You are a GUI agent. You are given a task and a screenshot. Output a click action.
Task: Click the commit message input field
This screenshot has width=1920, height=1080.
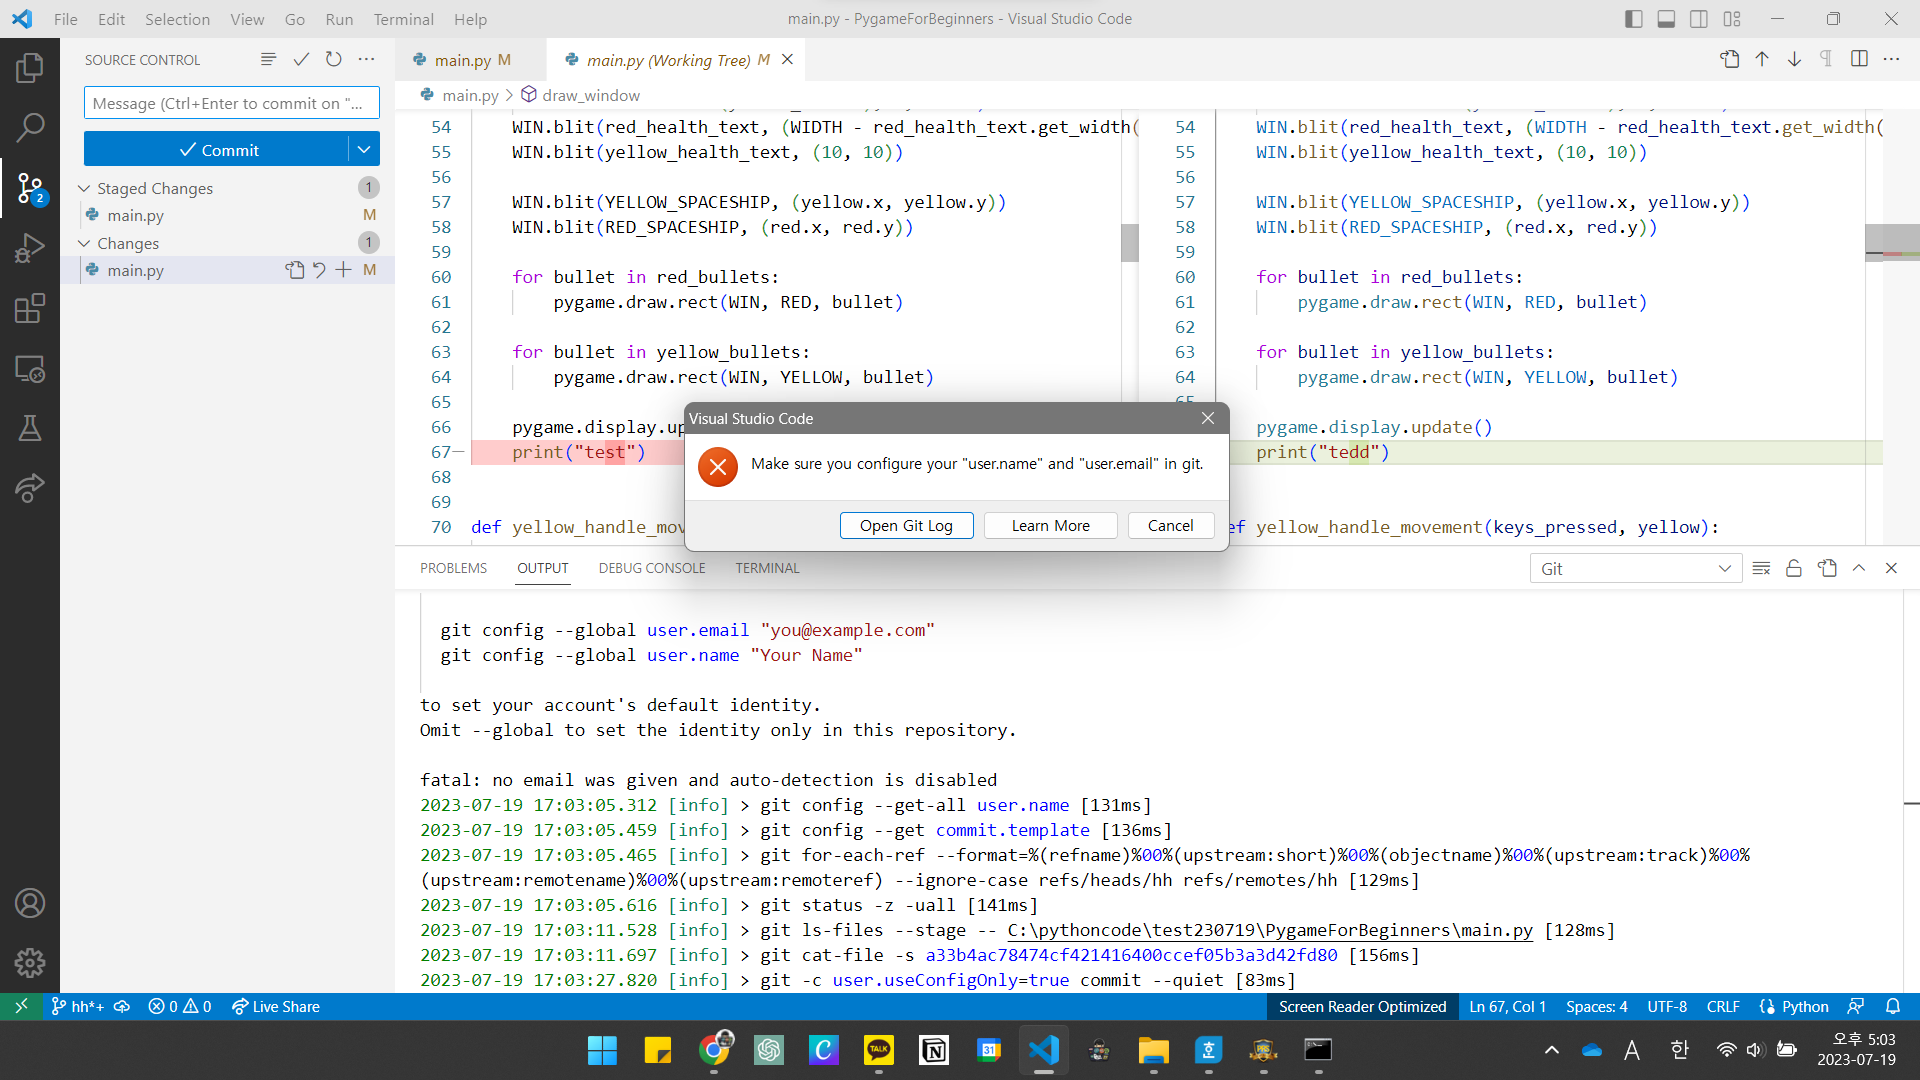click(232, 103)
